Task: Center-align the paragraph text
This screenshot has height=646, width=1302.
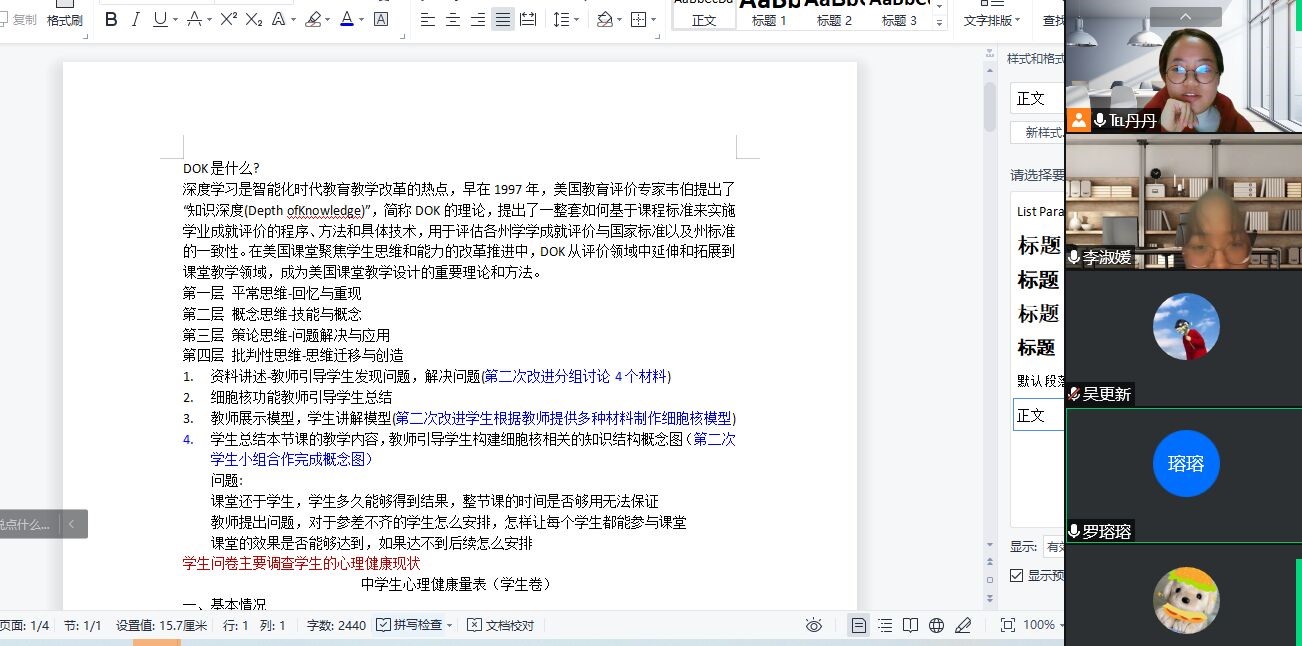Action: coord(453,19)
